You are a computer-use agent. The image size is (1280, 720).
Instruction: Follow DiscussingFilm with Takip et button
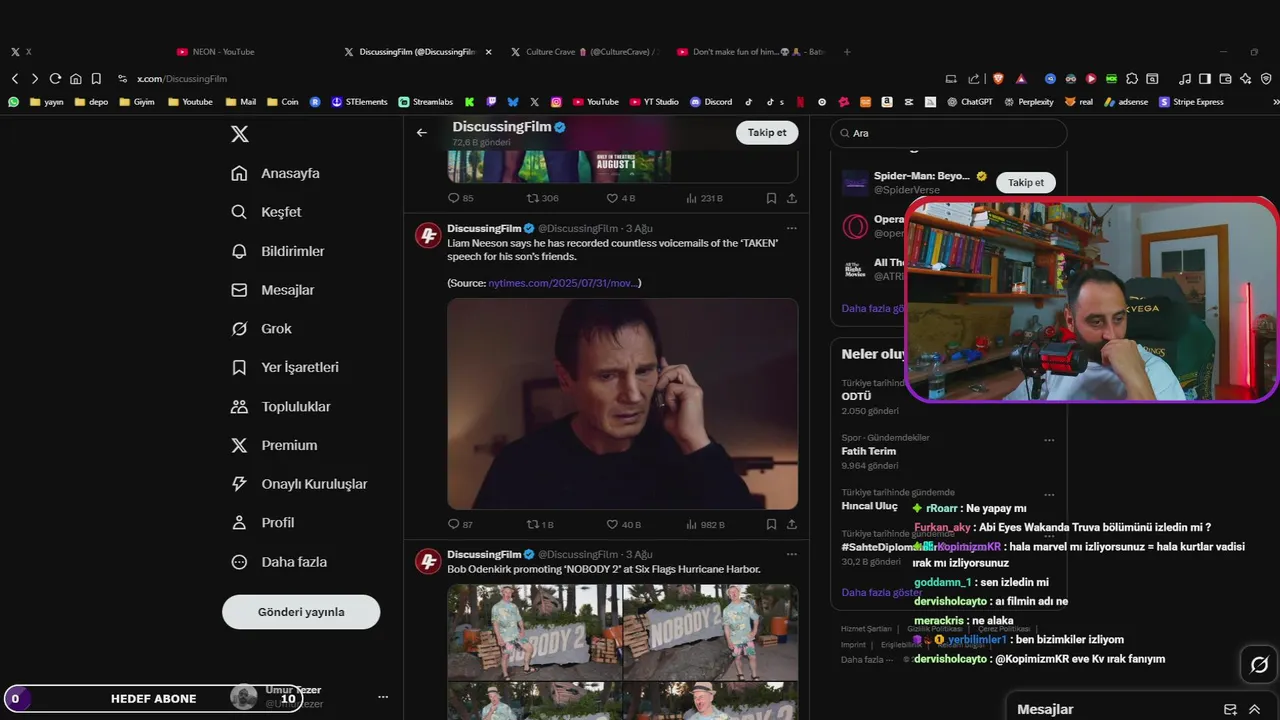(767, 132)
